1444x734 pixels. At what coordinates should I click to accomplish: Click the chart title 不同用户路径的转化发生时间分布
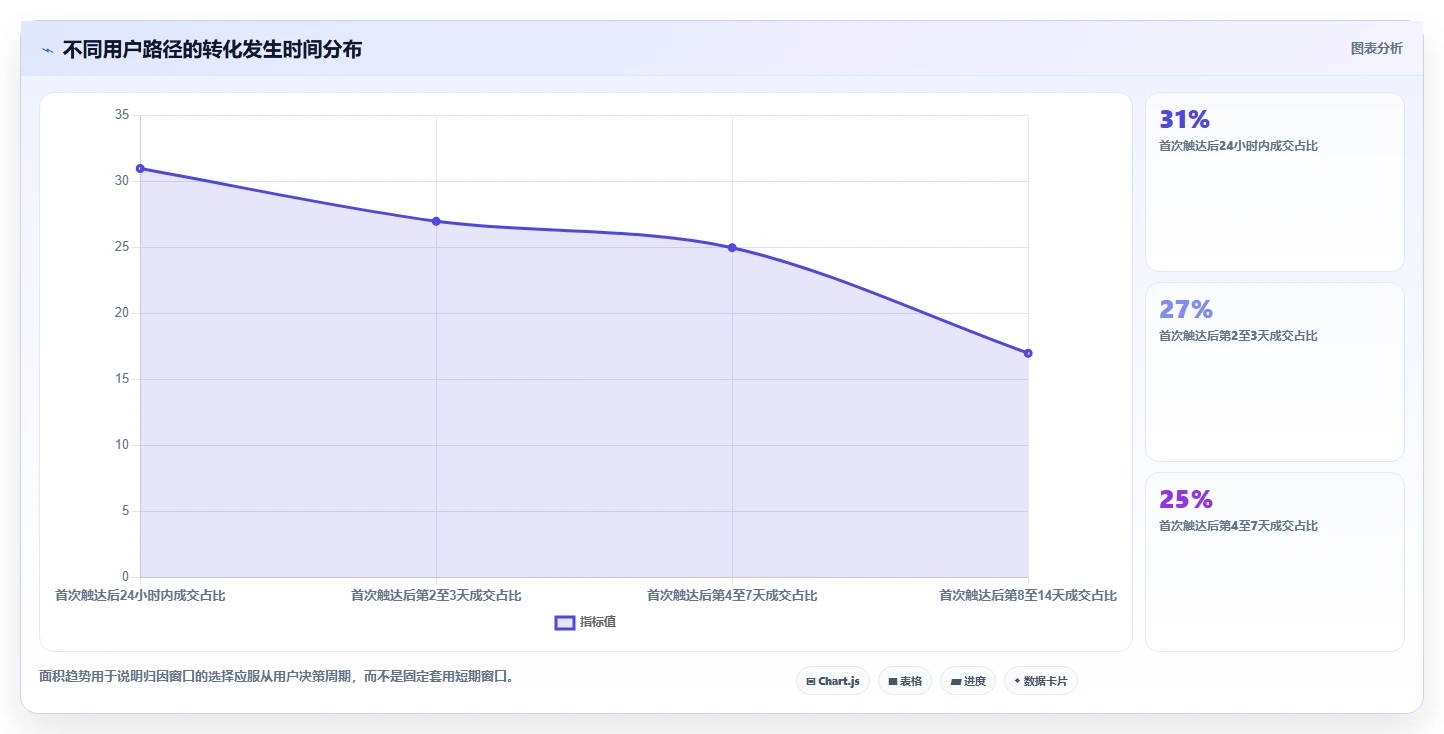[212, 49]
